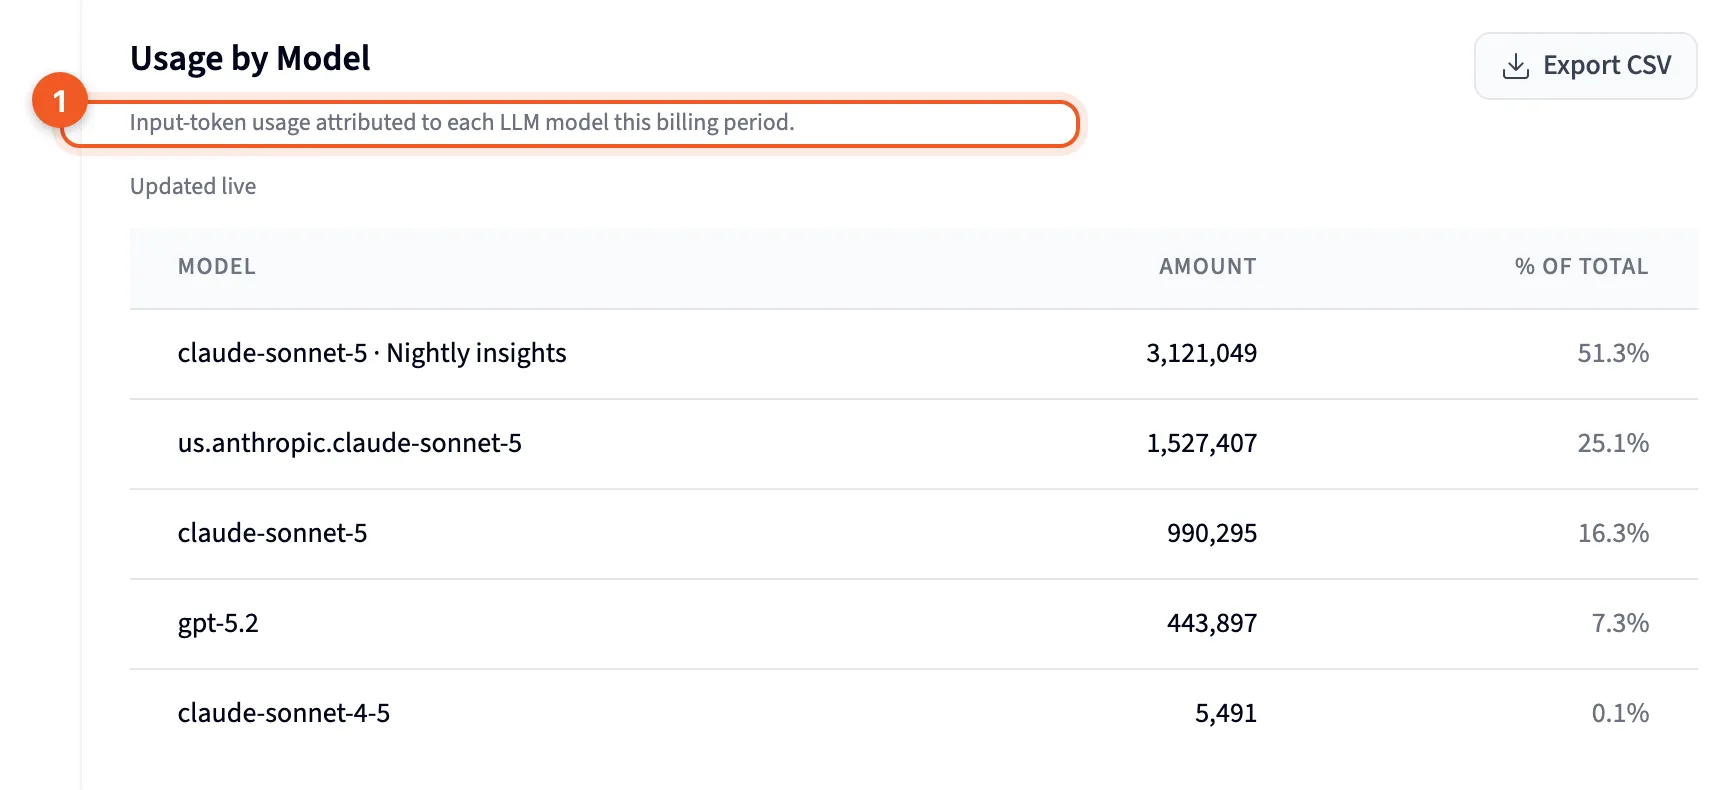Click the 16.3% share value
1730x790 pixels.
pyautogui.click(x=1613, y=533)
